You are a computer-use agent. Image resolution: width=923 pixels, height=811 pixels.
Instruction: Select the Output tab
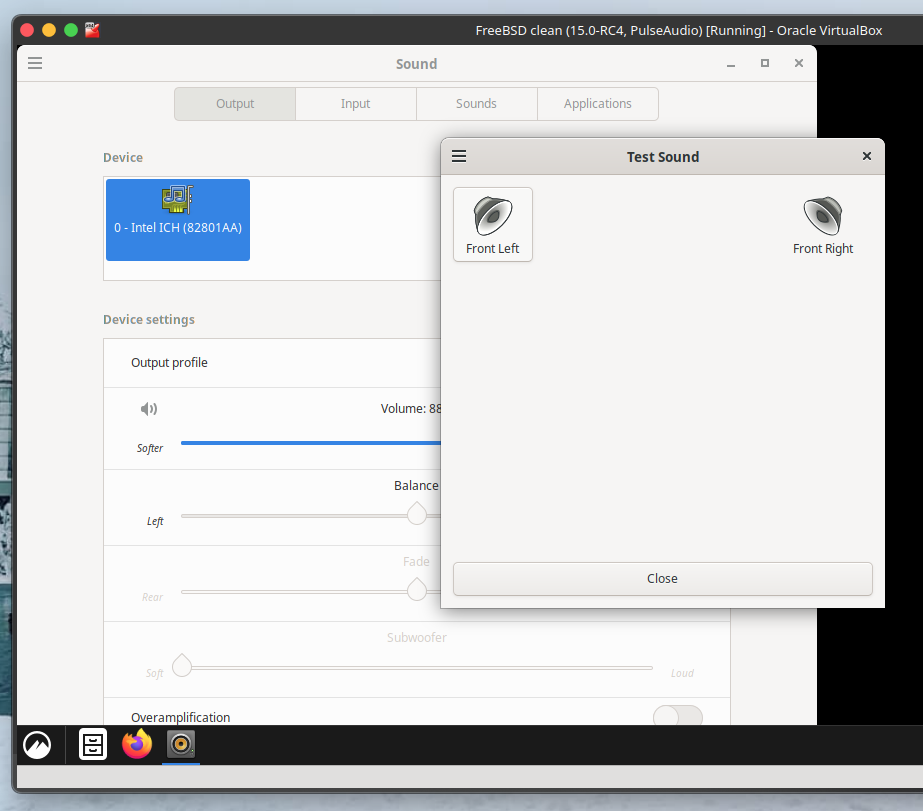(x=235, y=104)
